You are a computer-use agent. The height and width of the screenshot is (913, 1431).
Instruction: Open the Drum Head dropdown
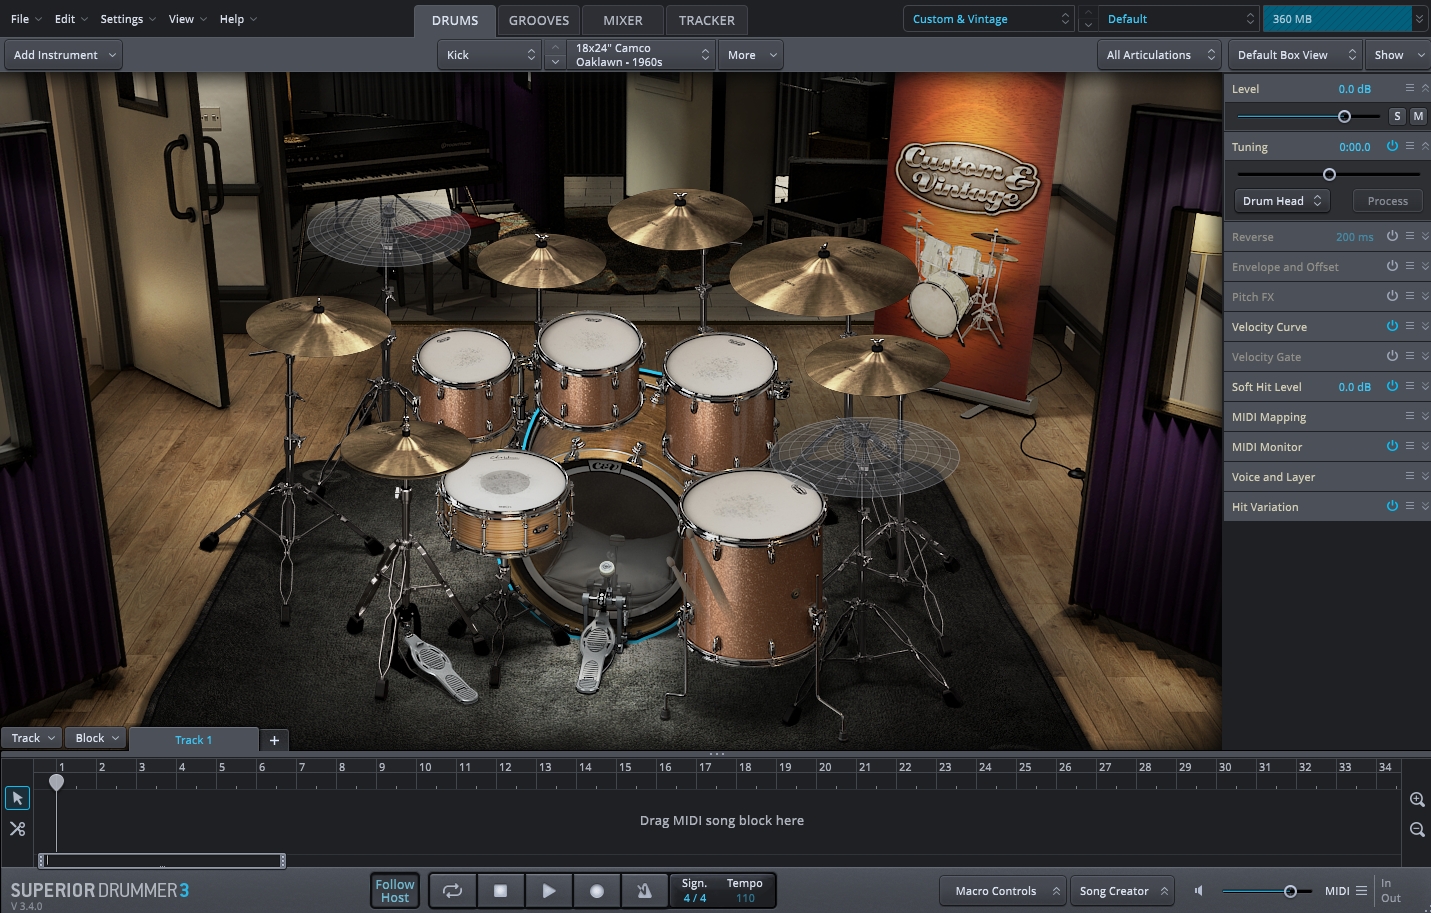(1281, 200)
